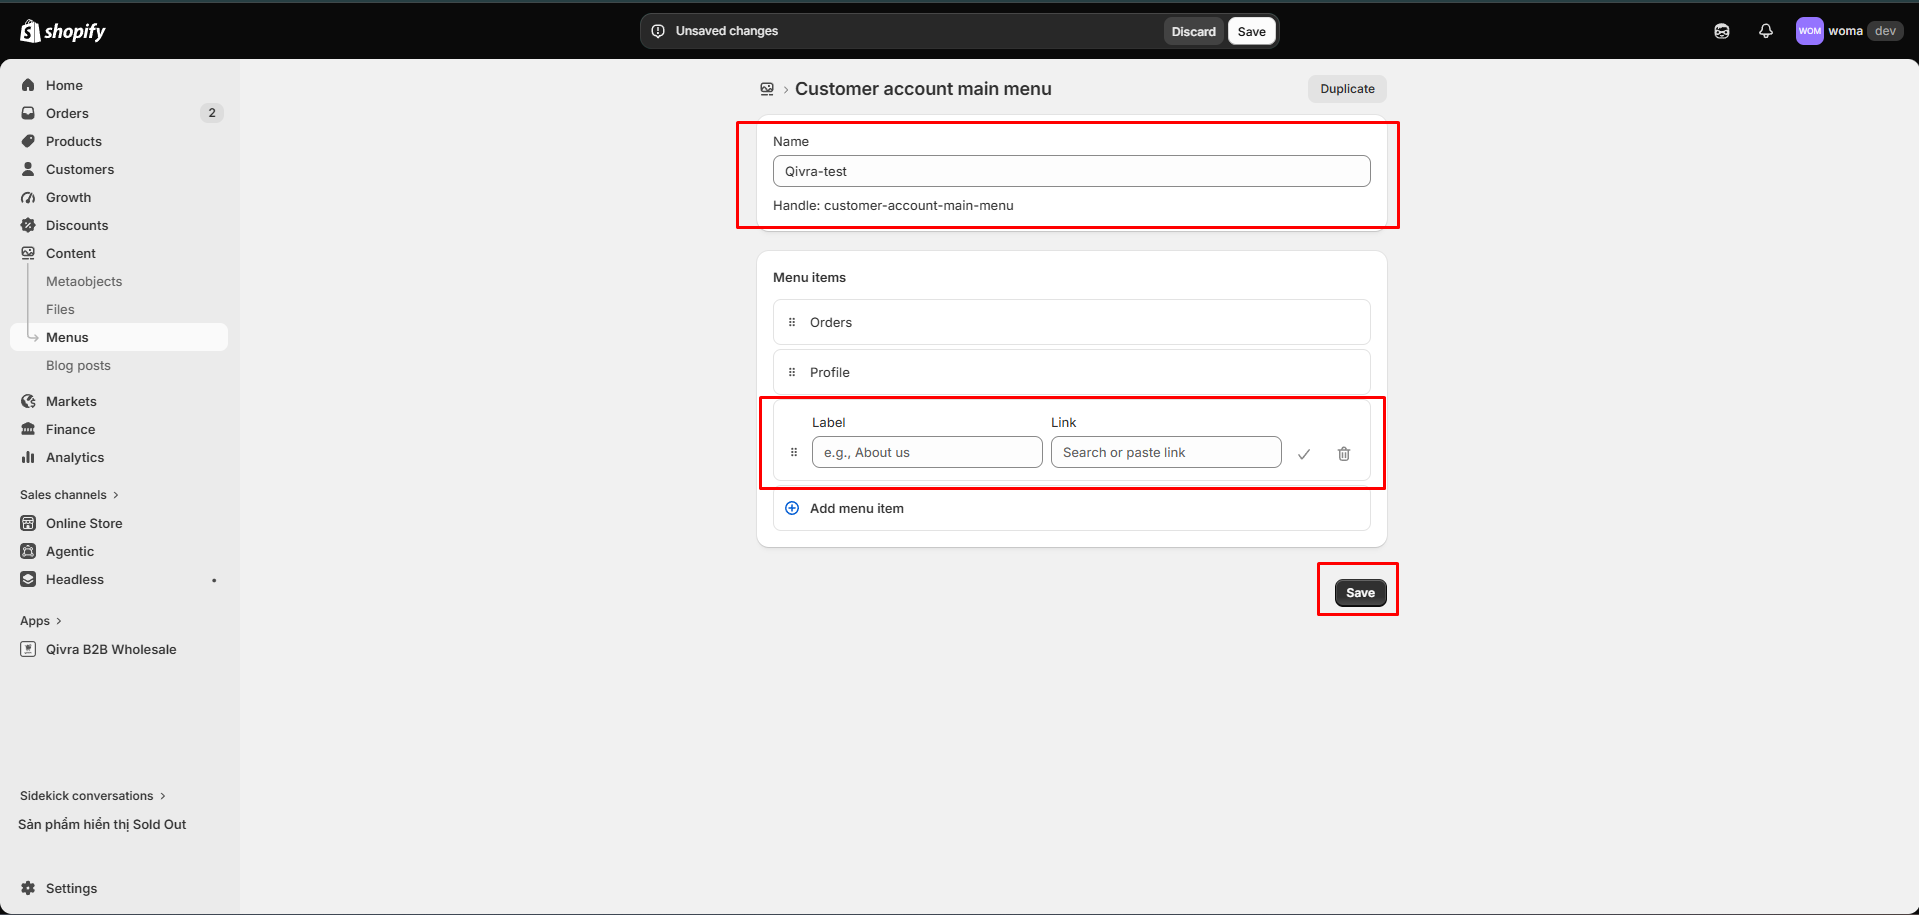
Task: Click the Content breadcrumb icon
Action: [x=767, y=89]
